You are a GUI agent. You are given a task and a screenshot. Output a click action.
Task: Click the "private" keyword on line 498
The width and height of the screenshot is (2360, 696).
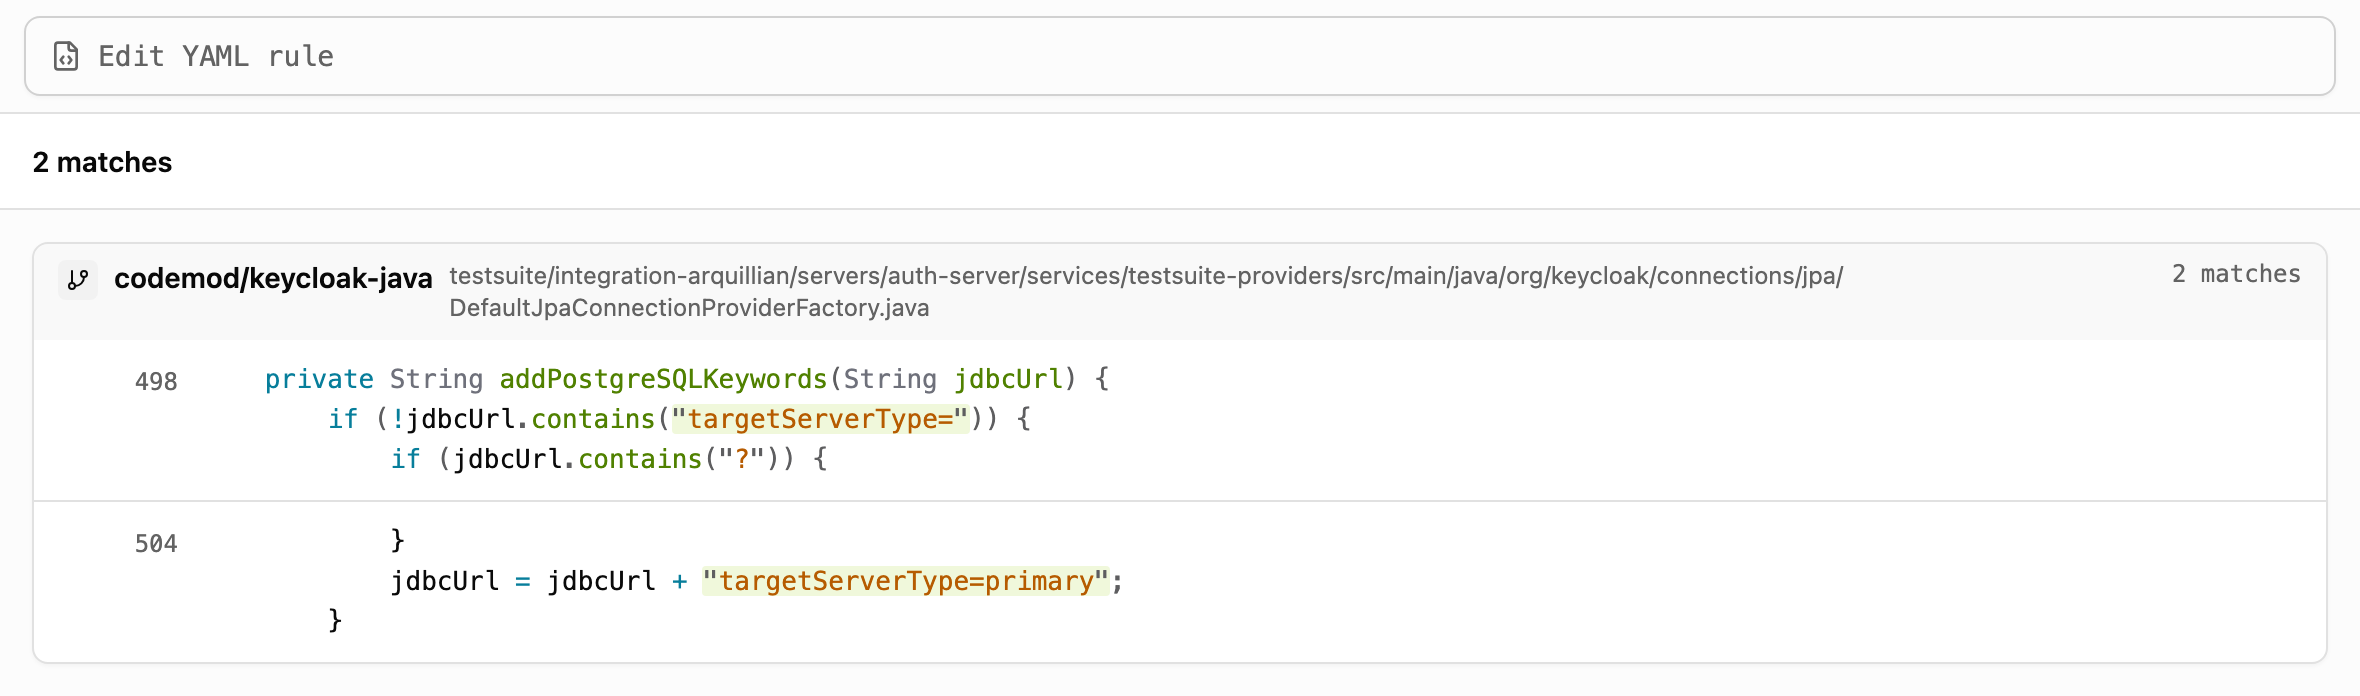(x=319, y=379)
